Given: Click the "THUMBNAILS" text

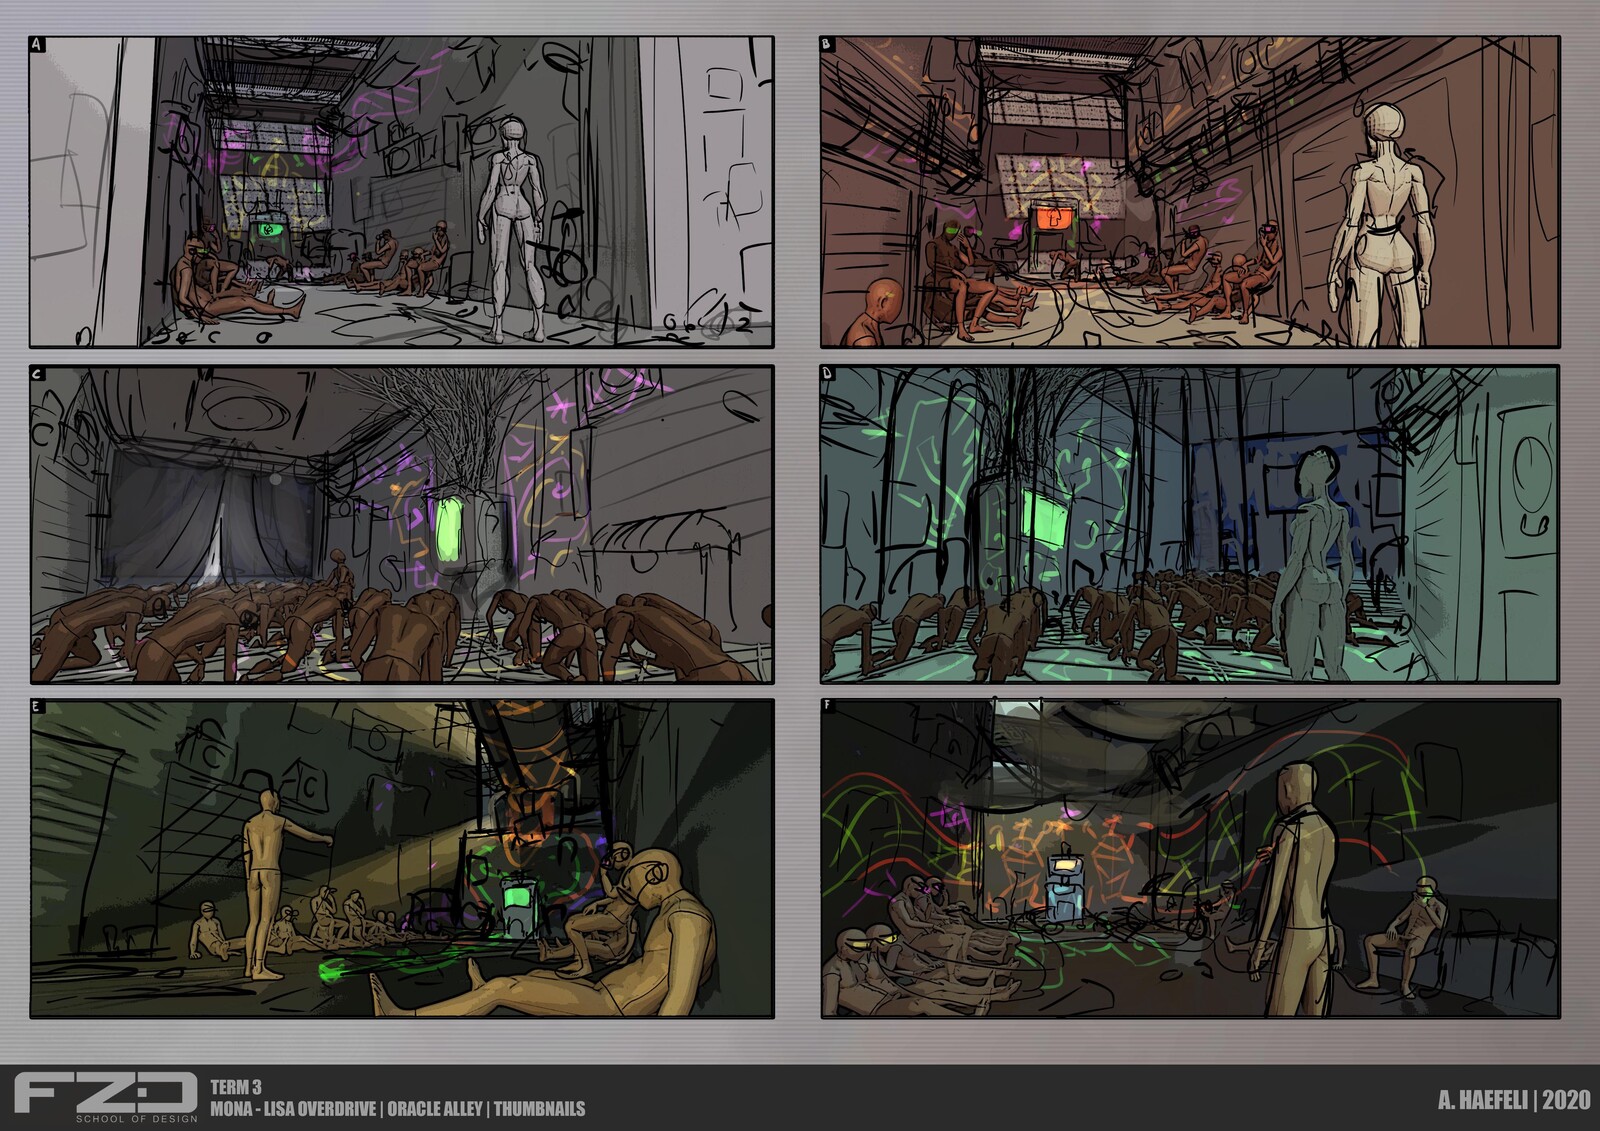Looking at the screenshot, I should pyautogui.click(x=539, y=1109).
